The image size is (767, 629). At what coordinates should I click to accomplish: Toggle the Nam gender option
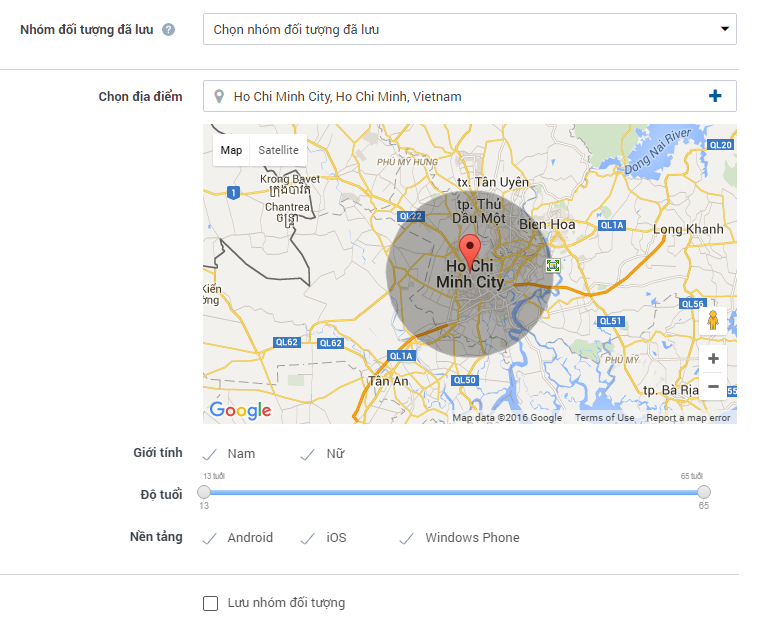tap(229, 454)
